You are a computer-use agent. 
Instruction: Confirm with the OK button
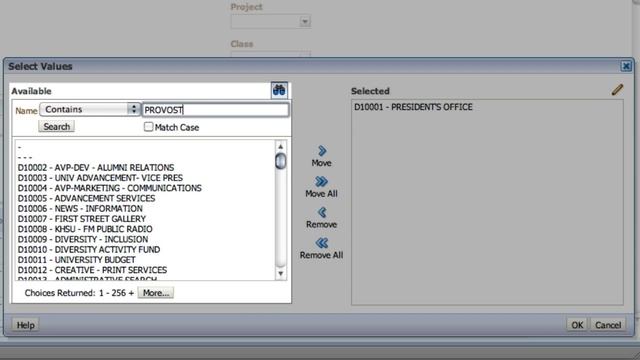point(577,325)
